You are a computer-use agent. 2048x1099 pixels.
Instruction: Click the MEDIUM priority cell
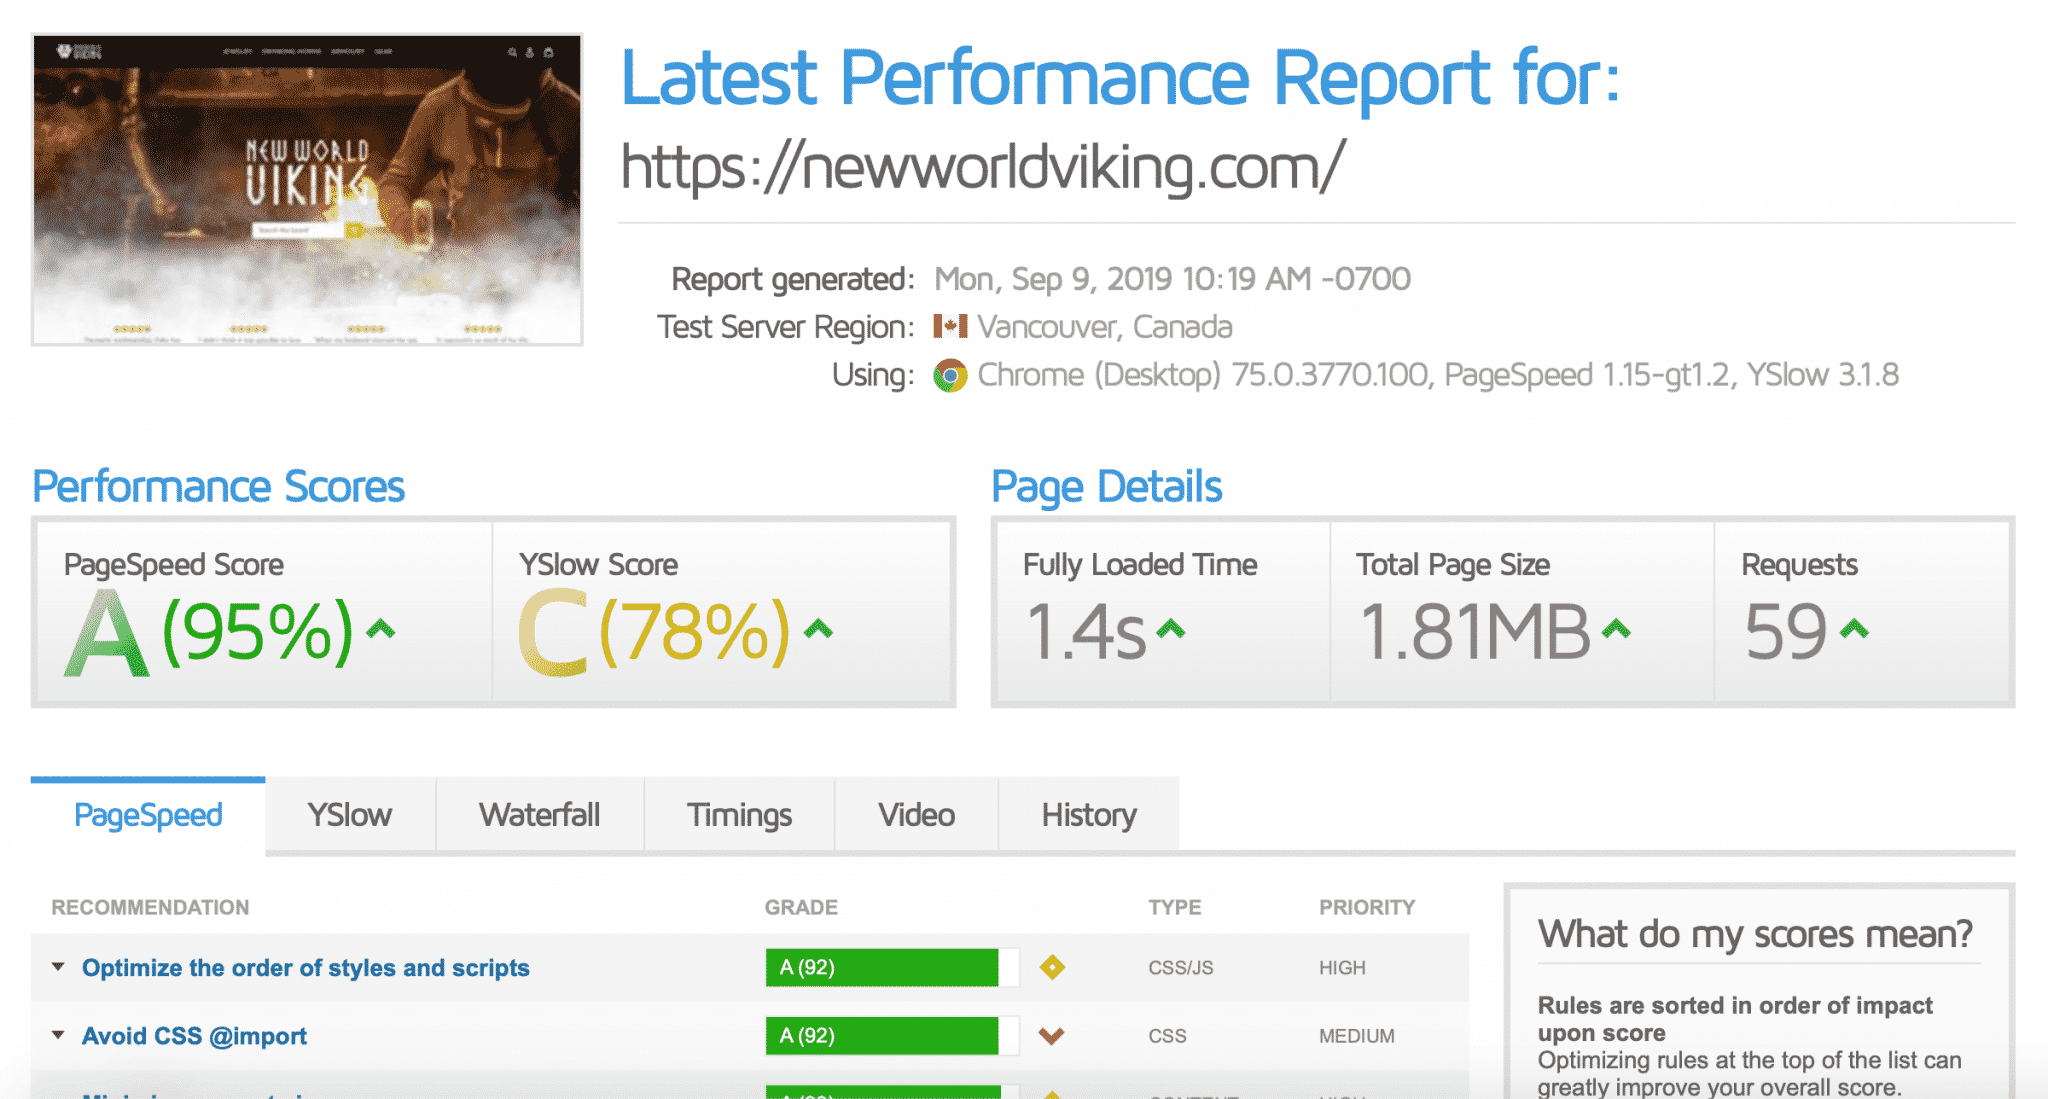pos(1356,1036)
